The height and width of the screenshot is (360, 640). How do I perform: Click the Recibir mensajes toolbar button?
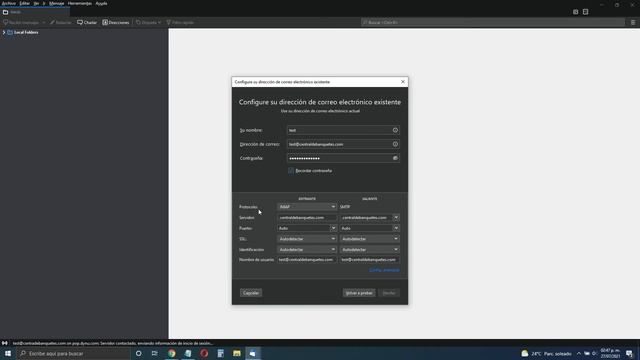coord(21,22)
